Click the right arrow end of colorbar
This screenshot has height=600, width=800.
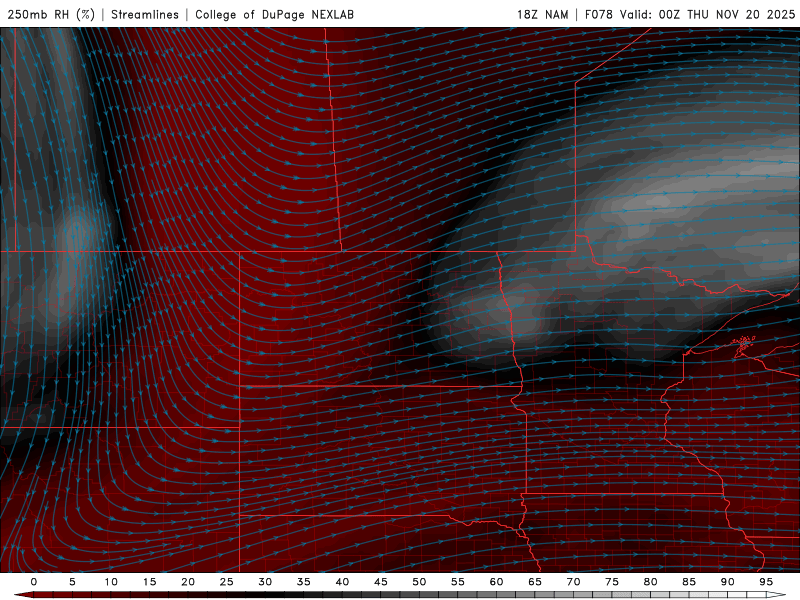point(777,595)
